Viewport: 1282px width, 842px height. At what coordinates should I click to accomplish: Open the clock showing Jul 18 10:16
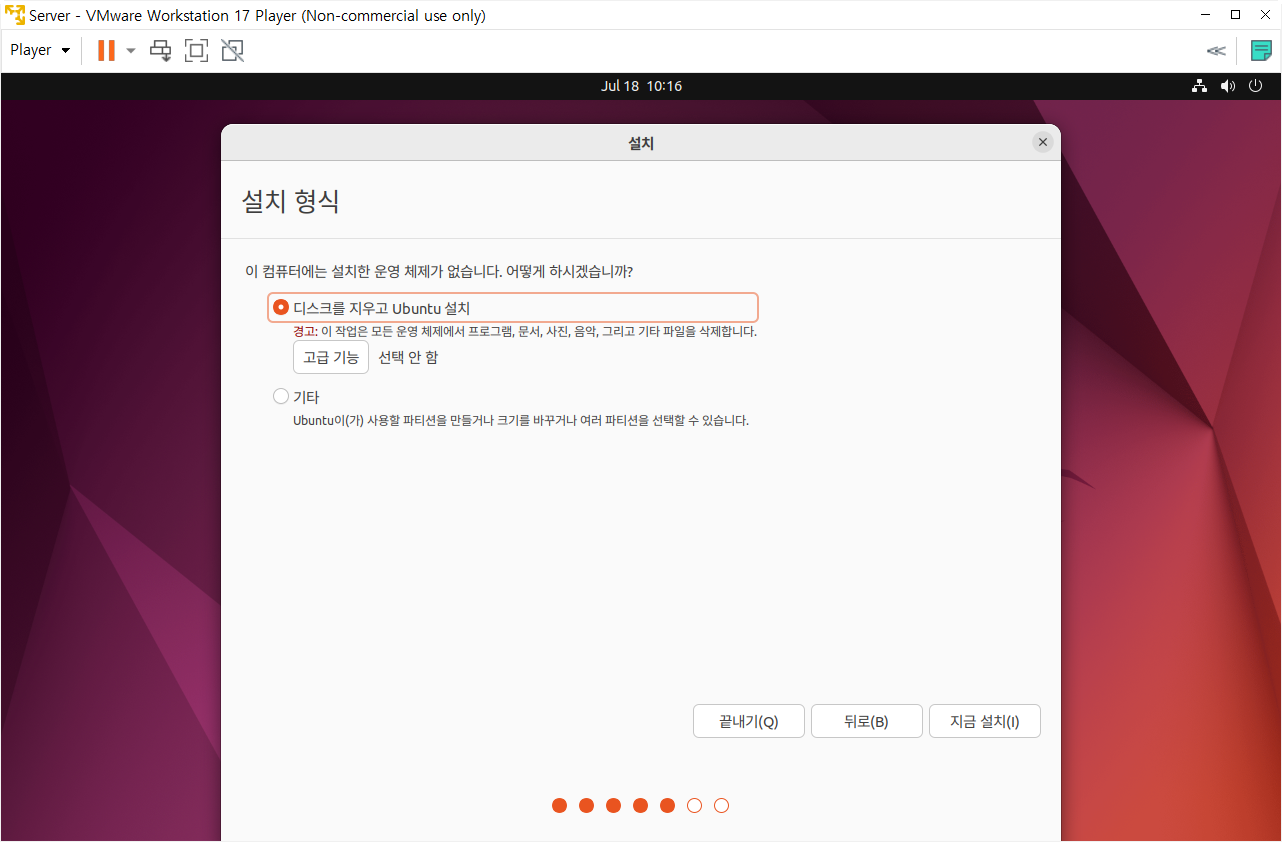click(x=641, y=86)
